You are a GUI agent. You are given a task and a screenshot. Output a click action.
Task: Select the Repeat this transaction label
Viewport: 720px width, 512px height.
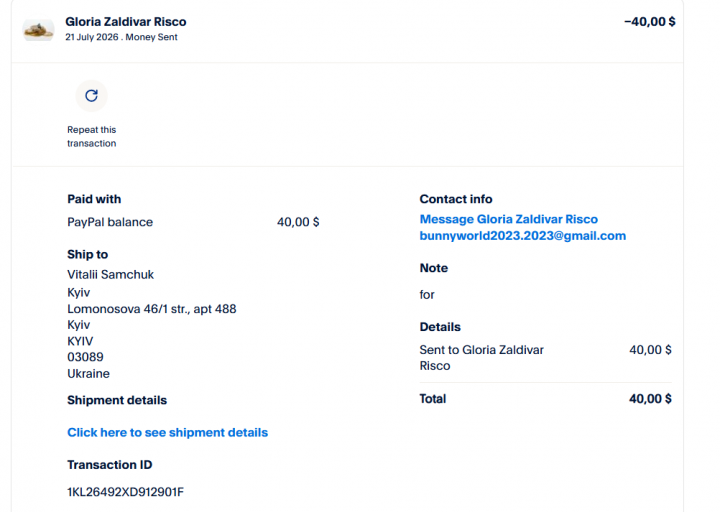coord(91,136)
